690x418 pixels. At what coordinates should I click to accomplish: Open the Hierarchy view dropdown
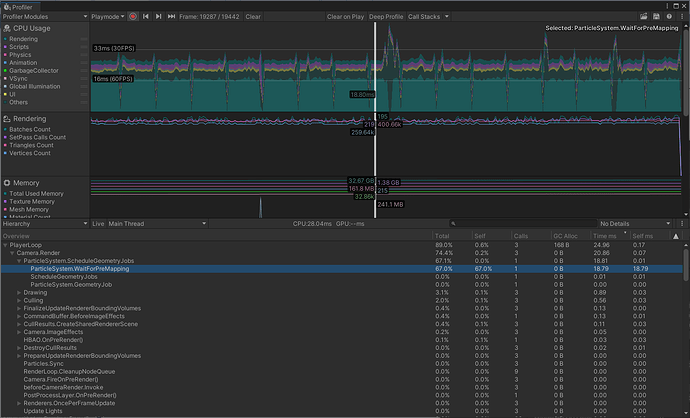(x=45, y=224)
